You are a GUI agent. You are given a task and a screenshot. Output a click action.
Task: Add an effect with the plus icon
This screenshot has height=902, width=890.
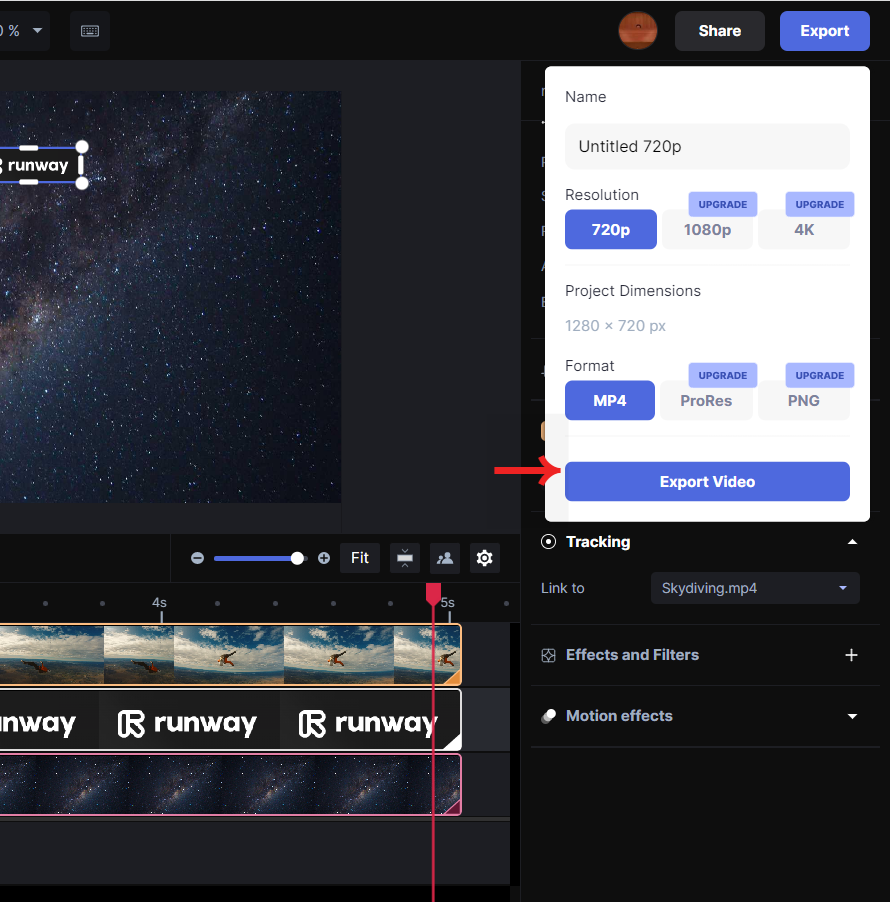(851, 655)
